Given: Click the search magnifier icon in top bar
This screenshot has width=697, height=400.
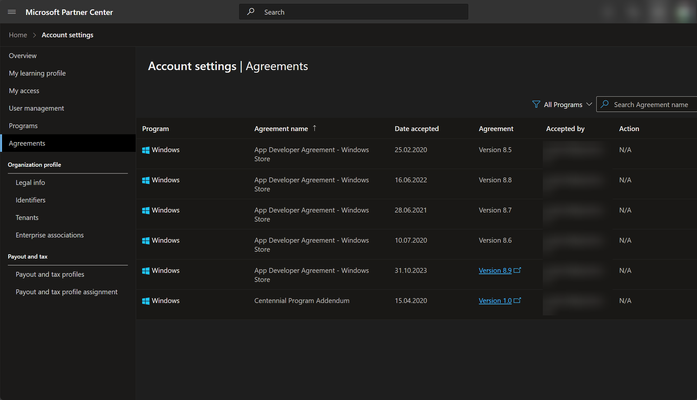Looking at the screenshot, I should coord(251,12).
